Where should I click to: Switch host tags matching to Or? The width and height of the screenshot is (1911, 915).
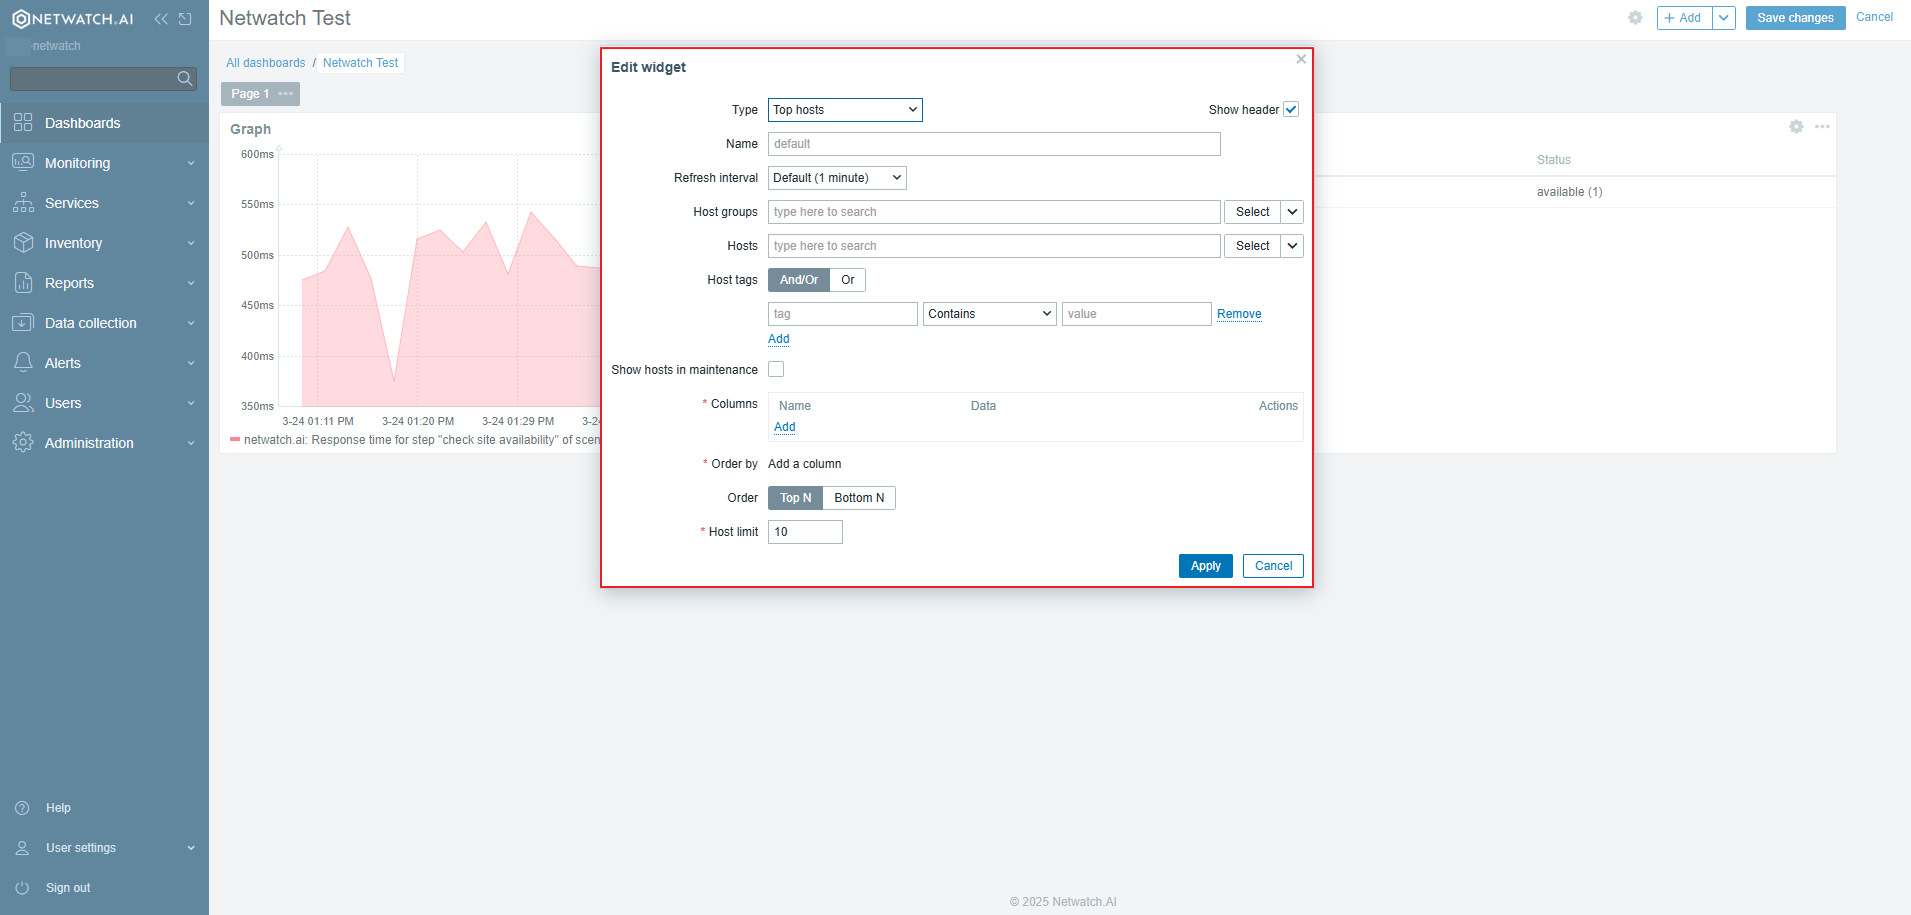[847, 279]
